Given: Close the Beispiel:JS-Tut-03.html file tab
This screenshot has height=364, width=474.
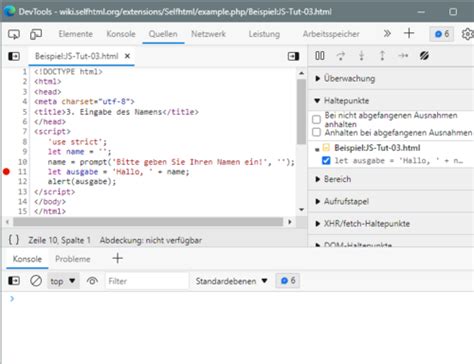Looking at the screenshot, I should 127,56.
